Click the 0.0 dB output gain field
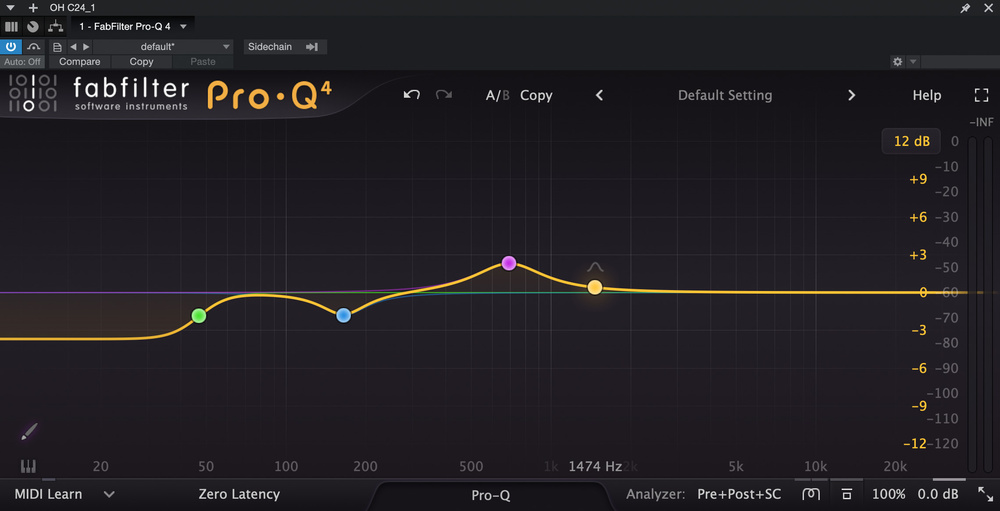1000x511 pixels. click(x=938, y=494)
